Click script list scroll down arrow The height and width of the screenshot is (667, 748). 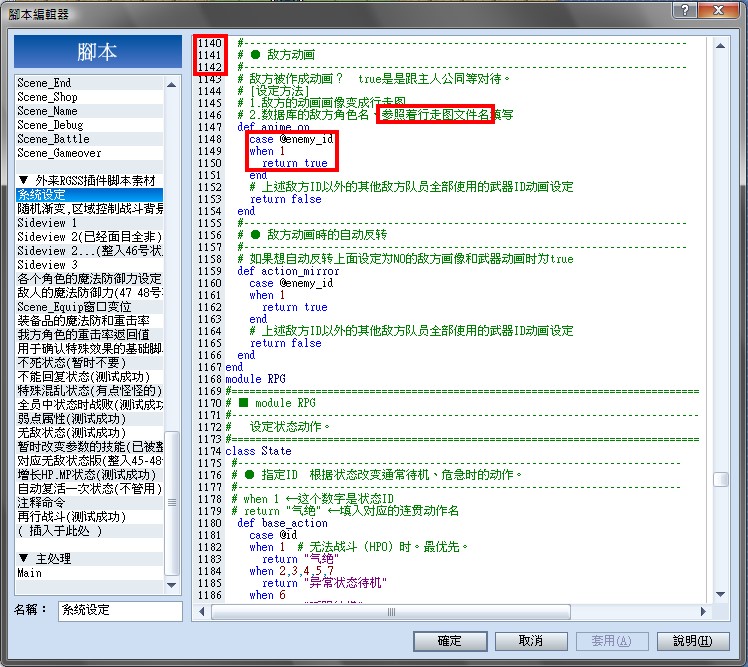[172, 585]
